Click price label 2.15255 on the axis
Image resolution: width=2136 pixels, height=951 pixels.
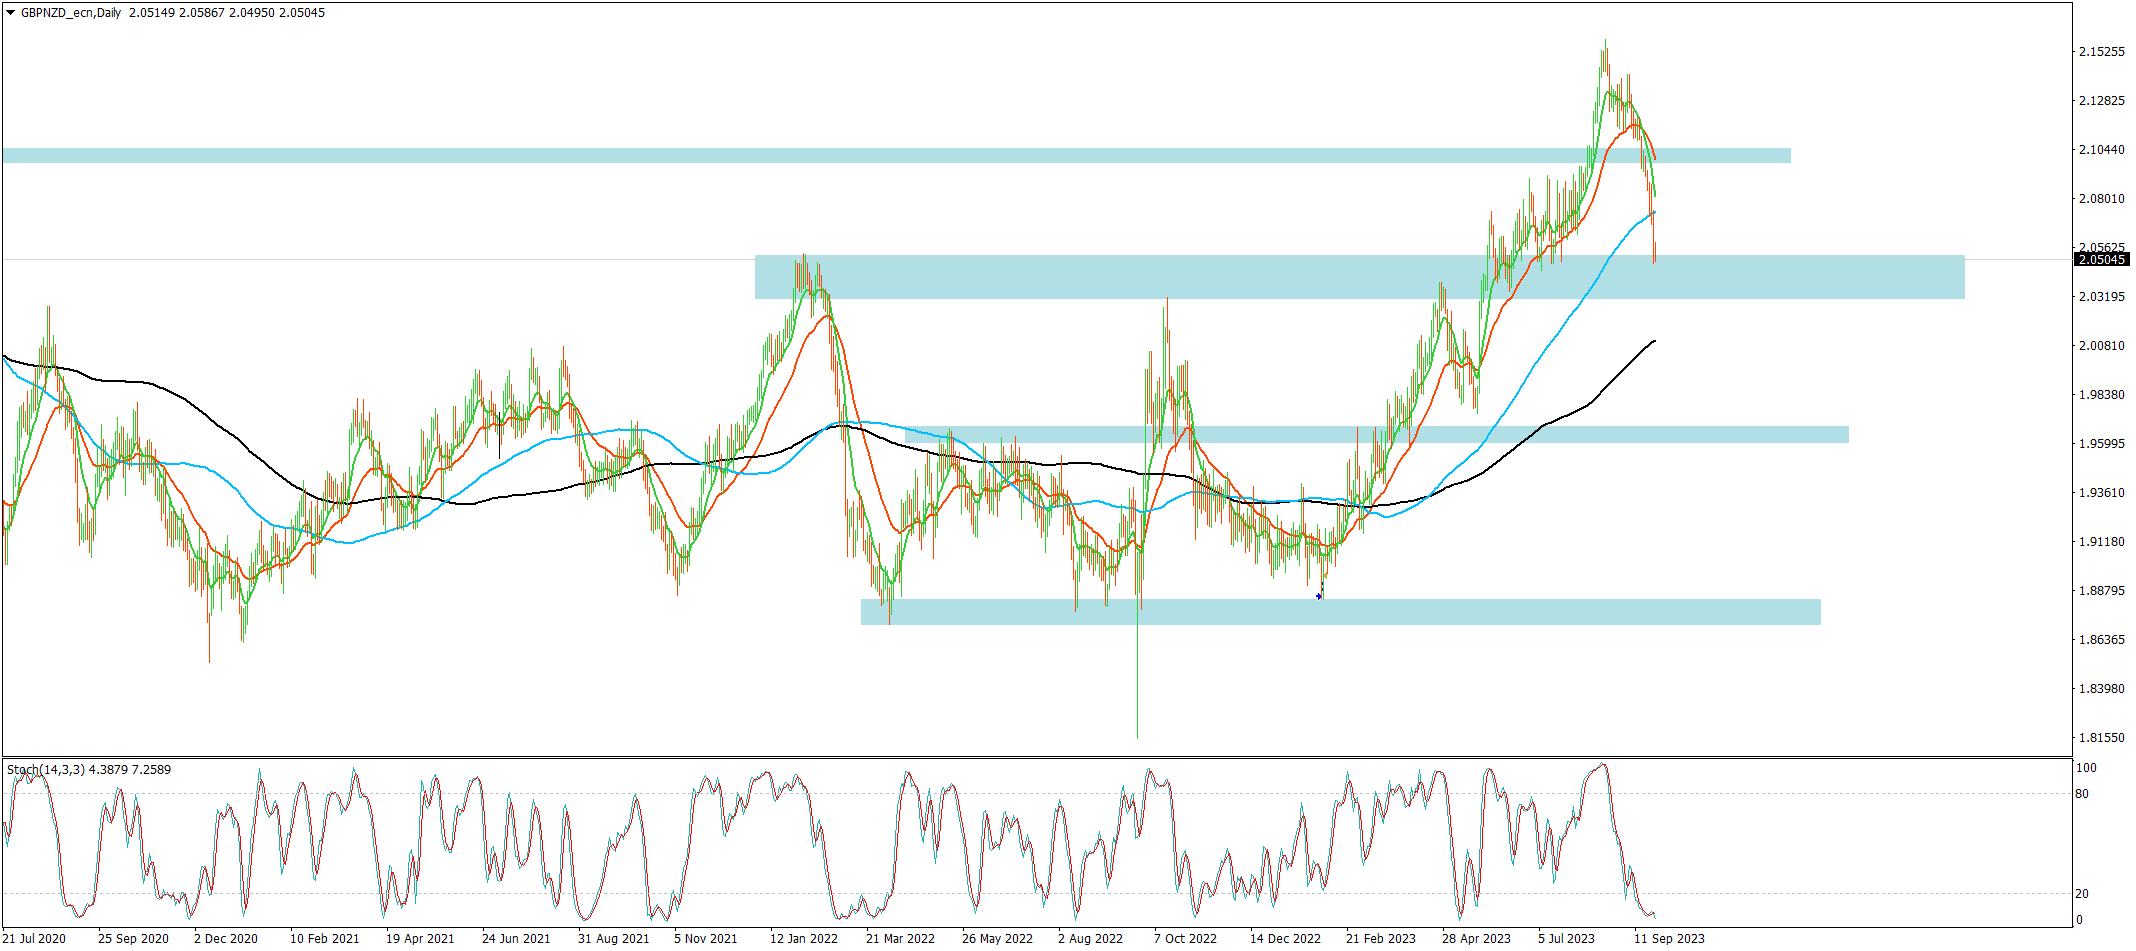click(2102, 52)
